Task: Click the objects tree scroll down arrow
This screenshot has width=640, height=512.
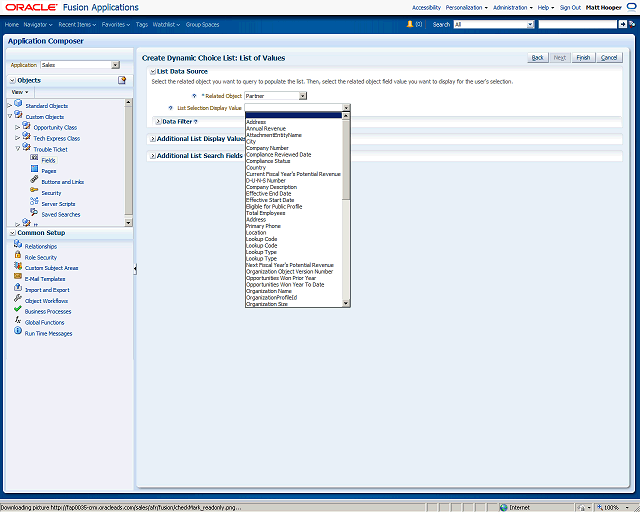Action: tap(128, 223)
